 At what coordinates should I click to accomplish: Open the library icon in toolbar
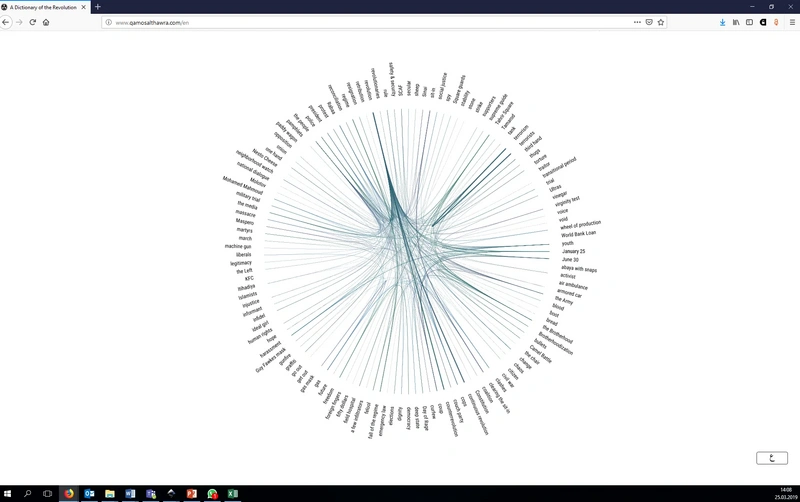pos(736,22)
